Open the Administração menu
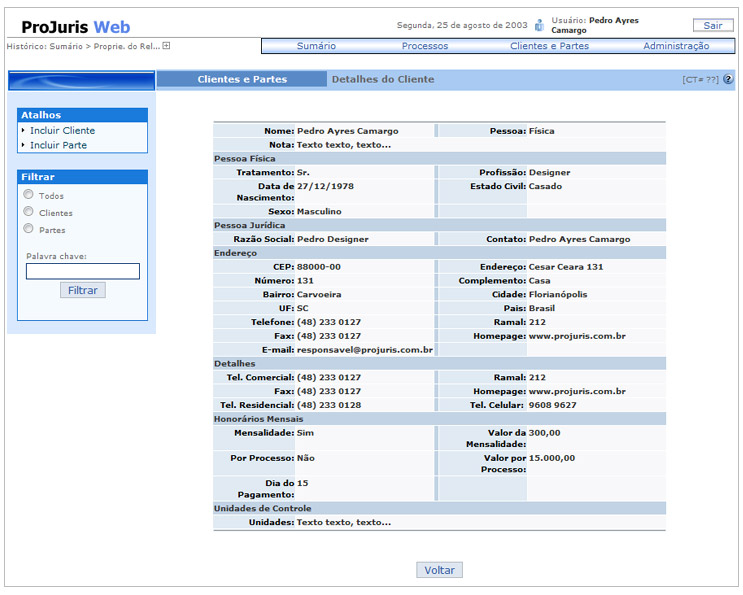This screenshot has width=743, height=595. click(x=675, y=46)
